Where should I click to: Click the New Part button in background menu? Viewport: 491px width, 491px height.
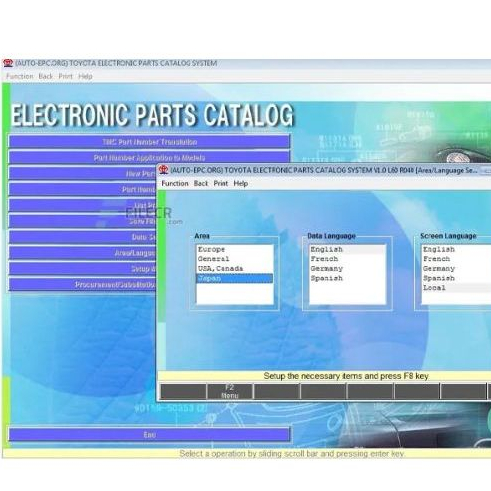click(x=82, y=174)
